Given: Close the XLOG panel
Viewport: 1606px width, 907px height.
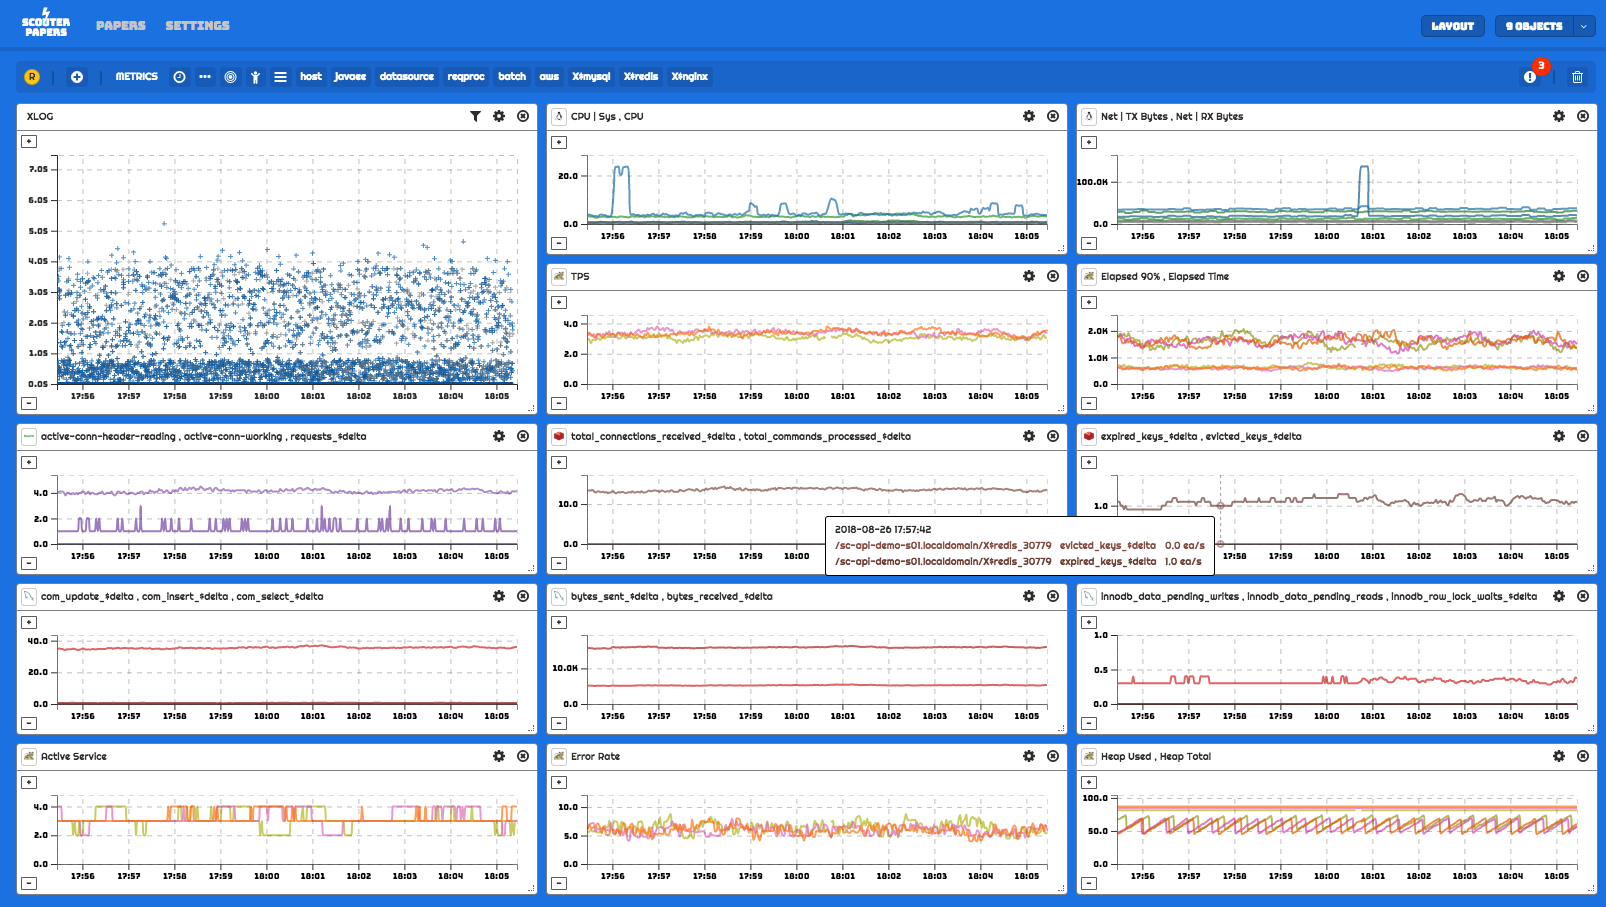Looking at the screenshot, I should point(523,116).
